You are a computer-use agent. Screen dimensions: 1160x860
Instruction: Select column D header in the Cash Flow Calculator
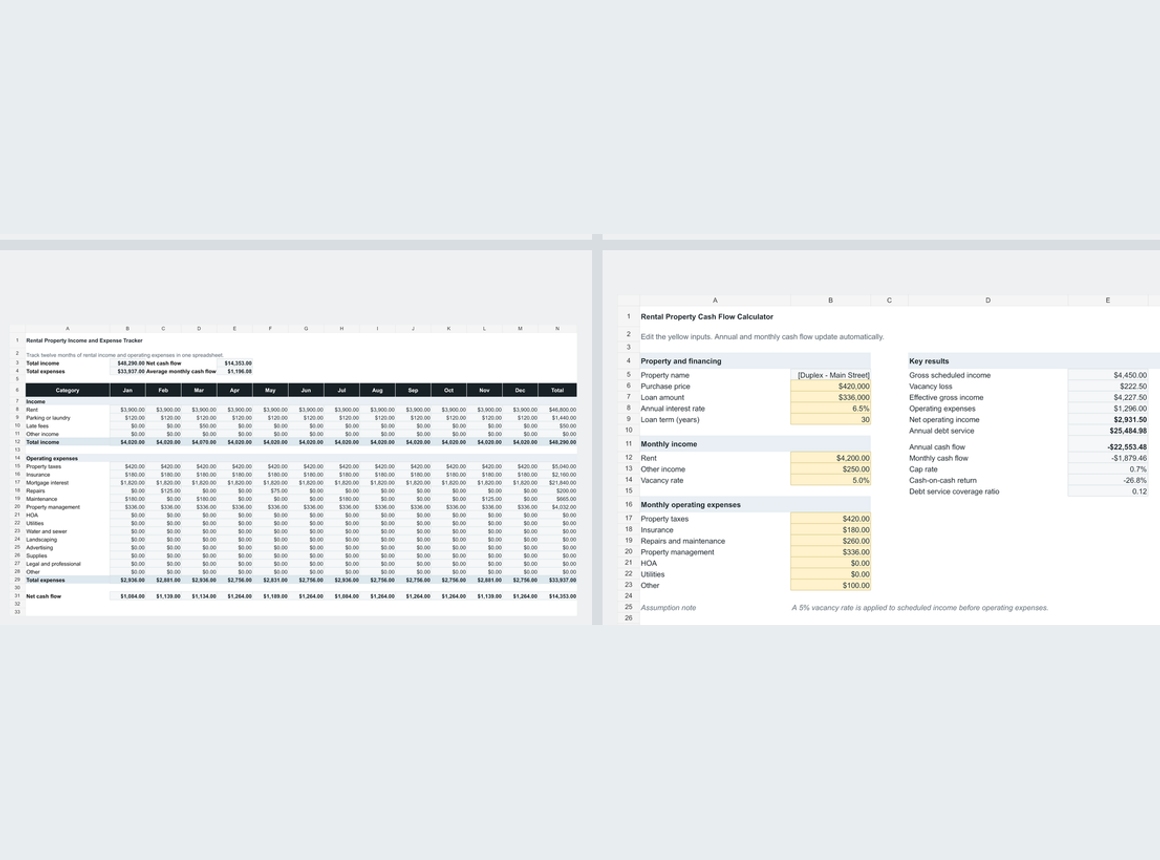[x=988, y=300]
